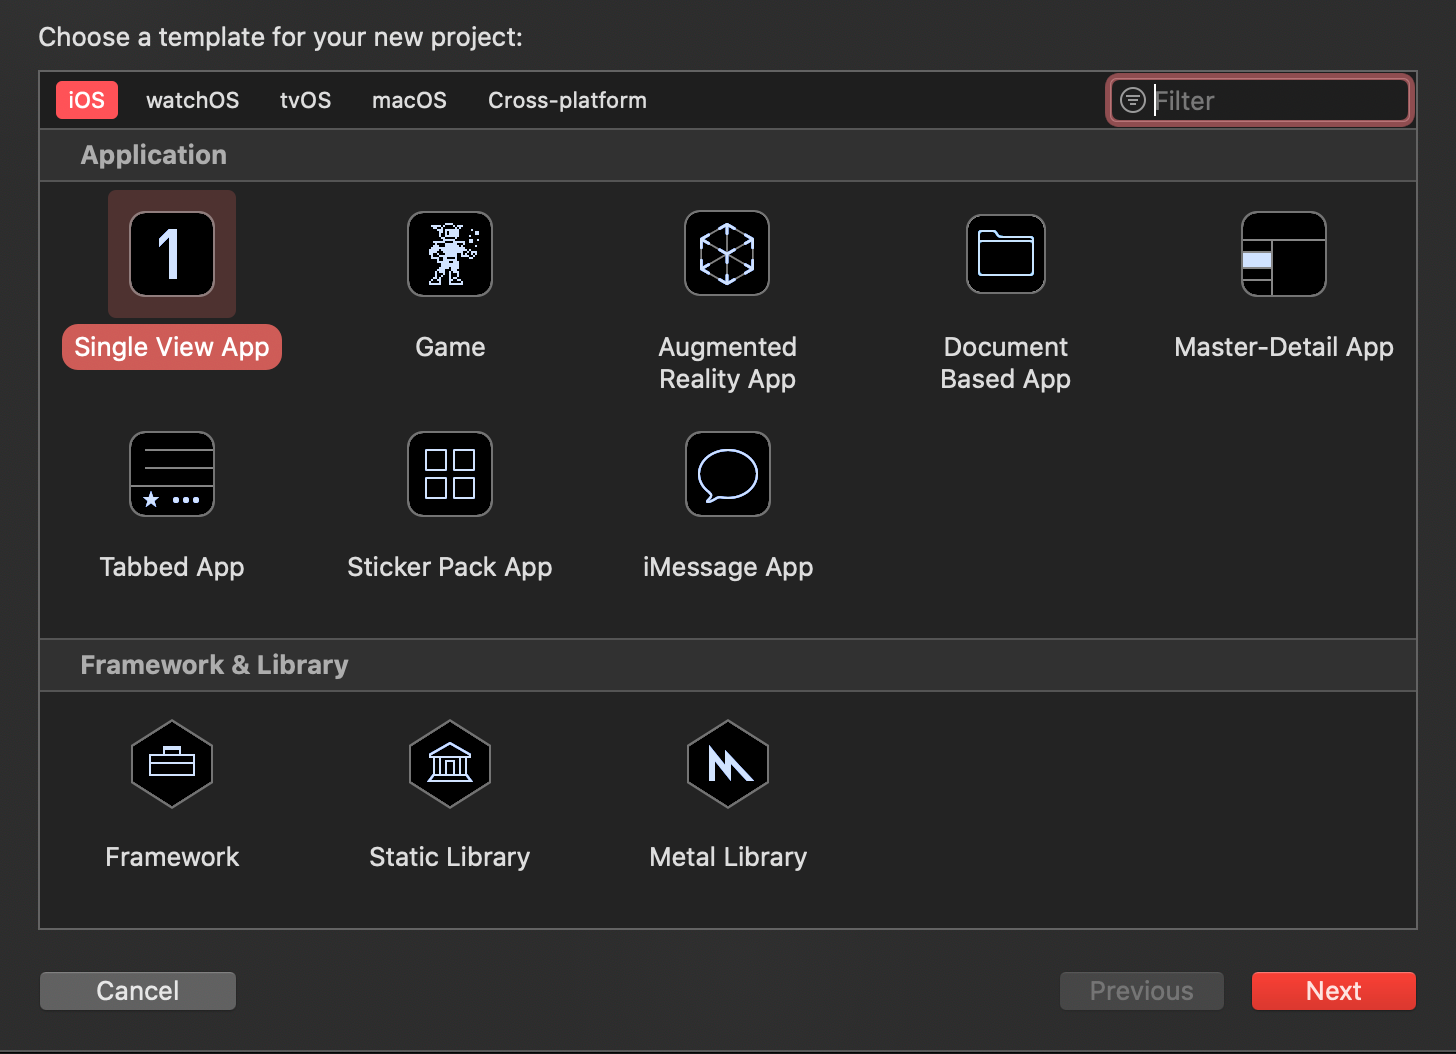Switch to the iOS platform tab
This screenshot has height=1054, width=1456.
[87, 100]
